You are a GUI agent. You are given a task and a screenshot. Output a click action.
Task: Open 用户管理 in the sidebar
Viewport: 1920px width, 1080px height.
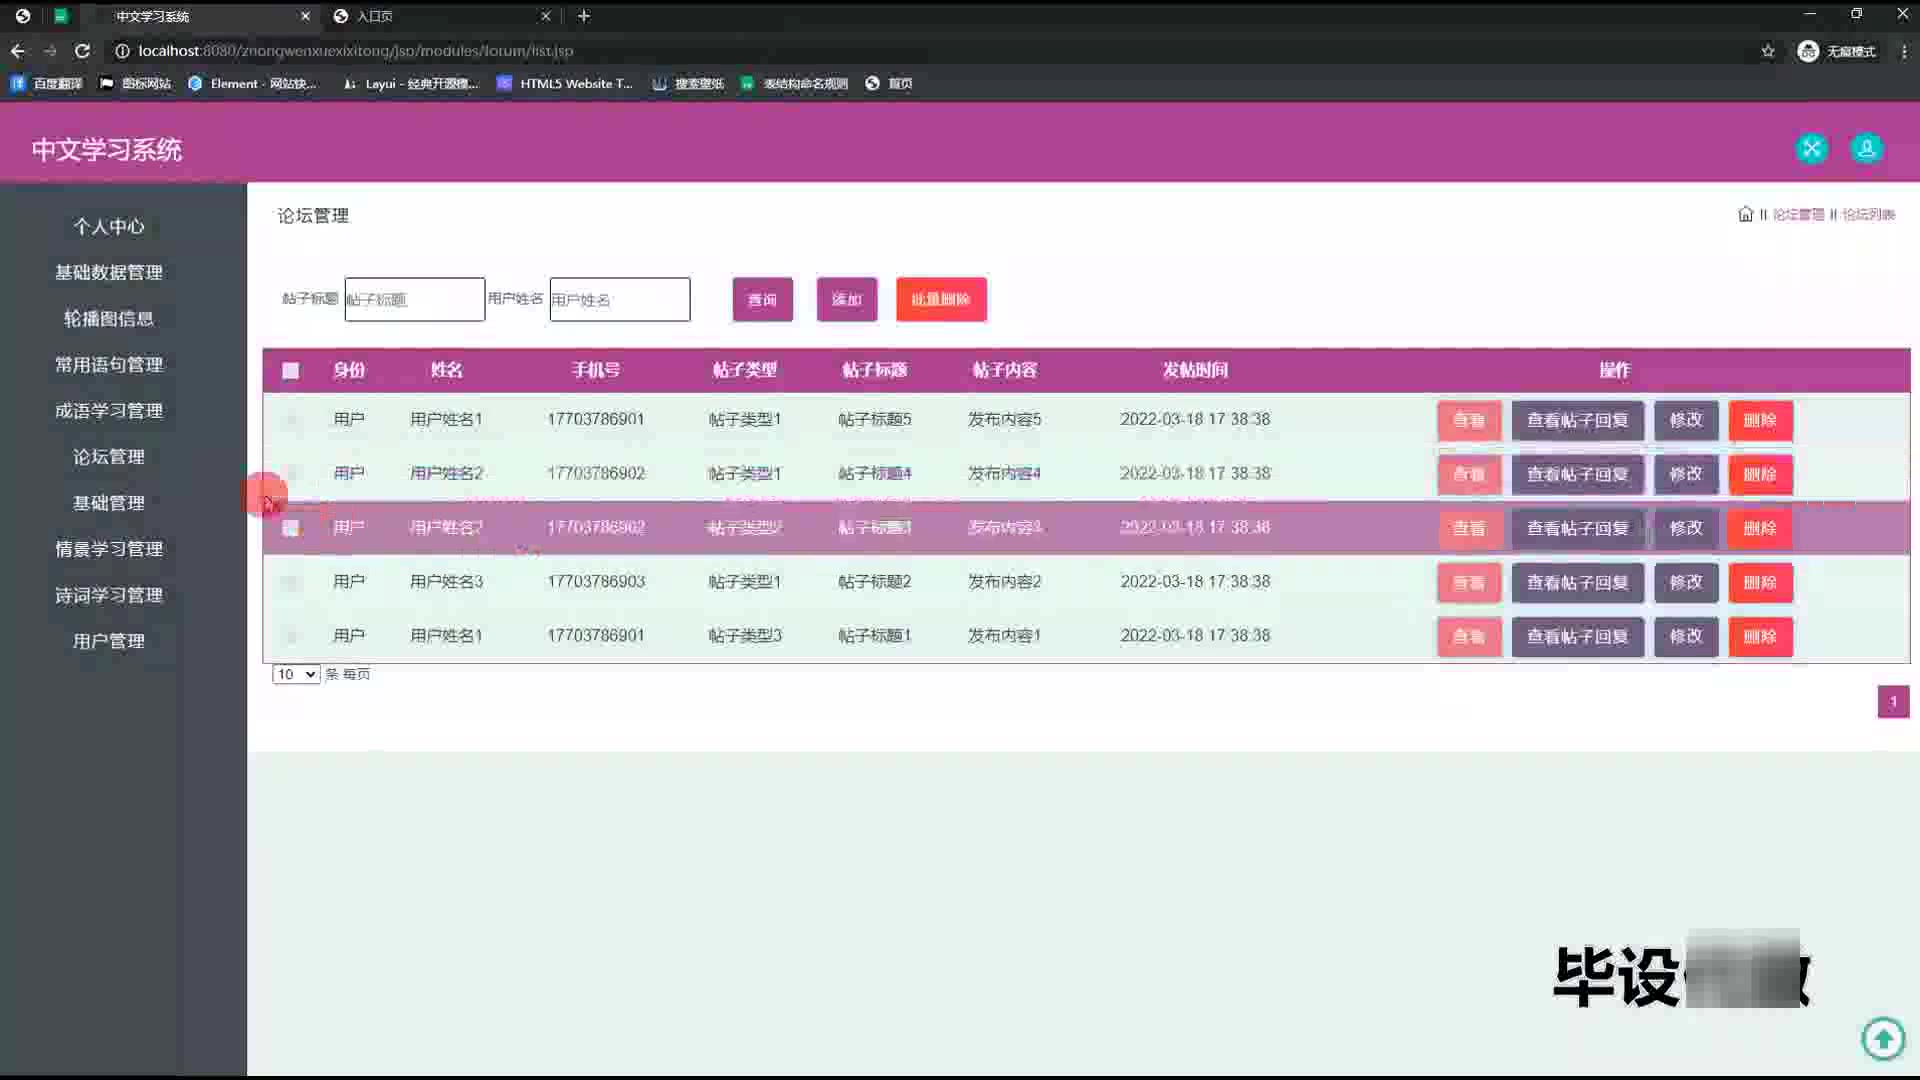(108, 641)
